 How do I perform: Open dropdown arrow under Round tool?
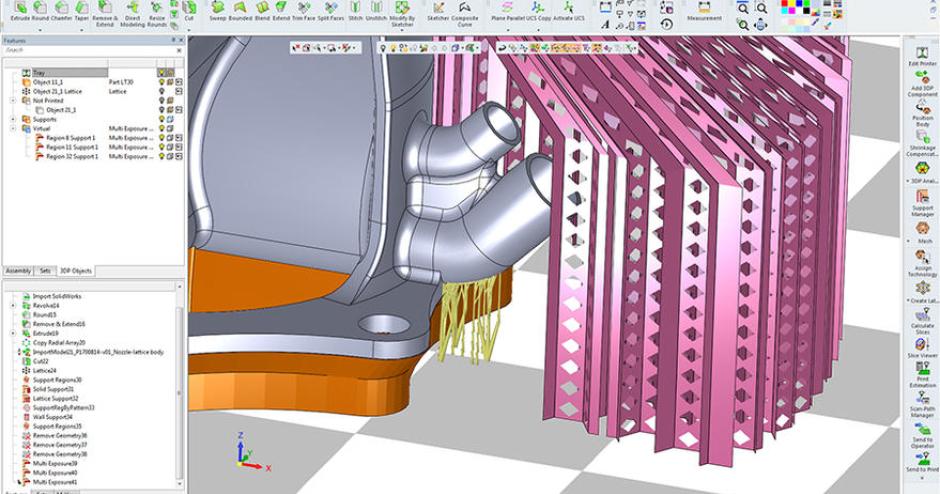tap(40, 28)
